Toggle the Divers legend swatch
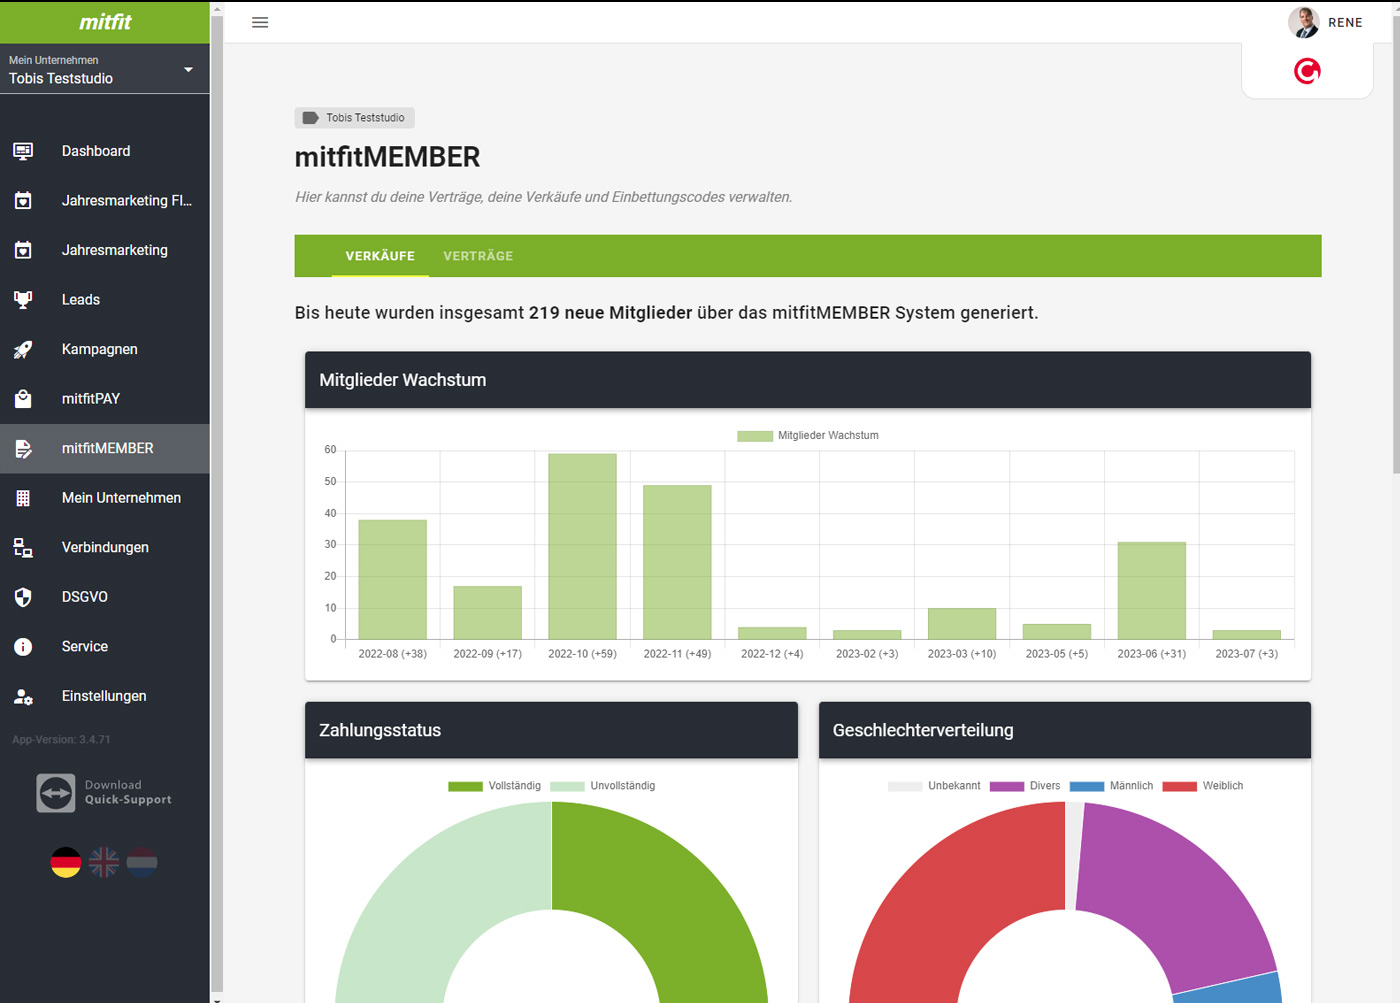Viewport: 1400px width, 1003px height. [x=1007, y=786]
